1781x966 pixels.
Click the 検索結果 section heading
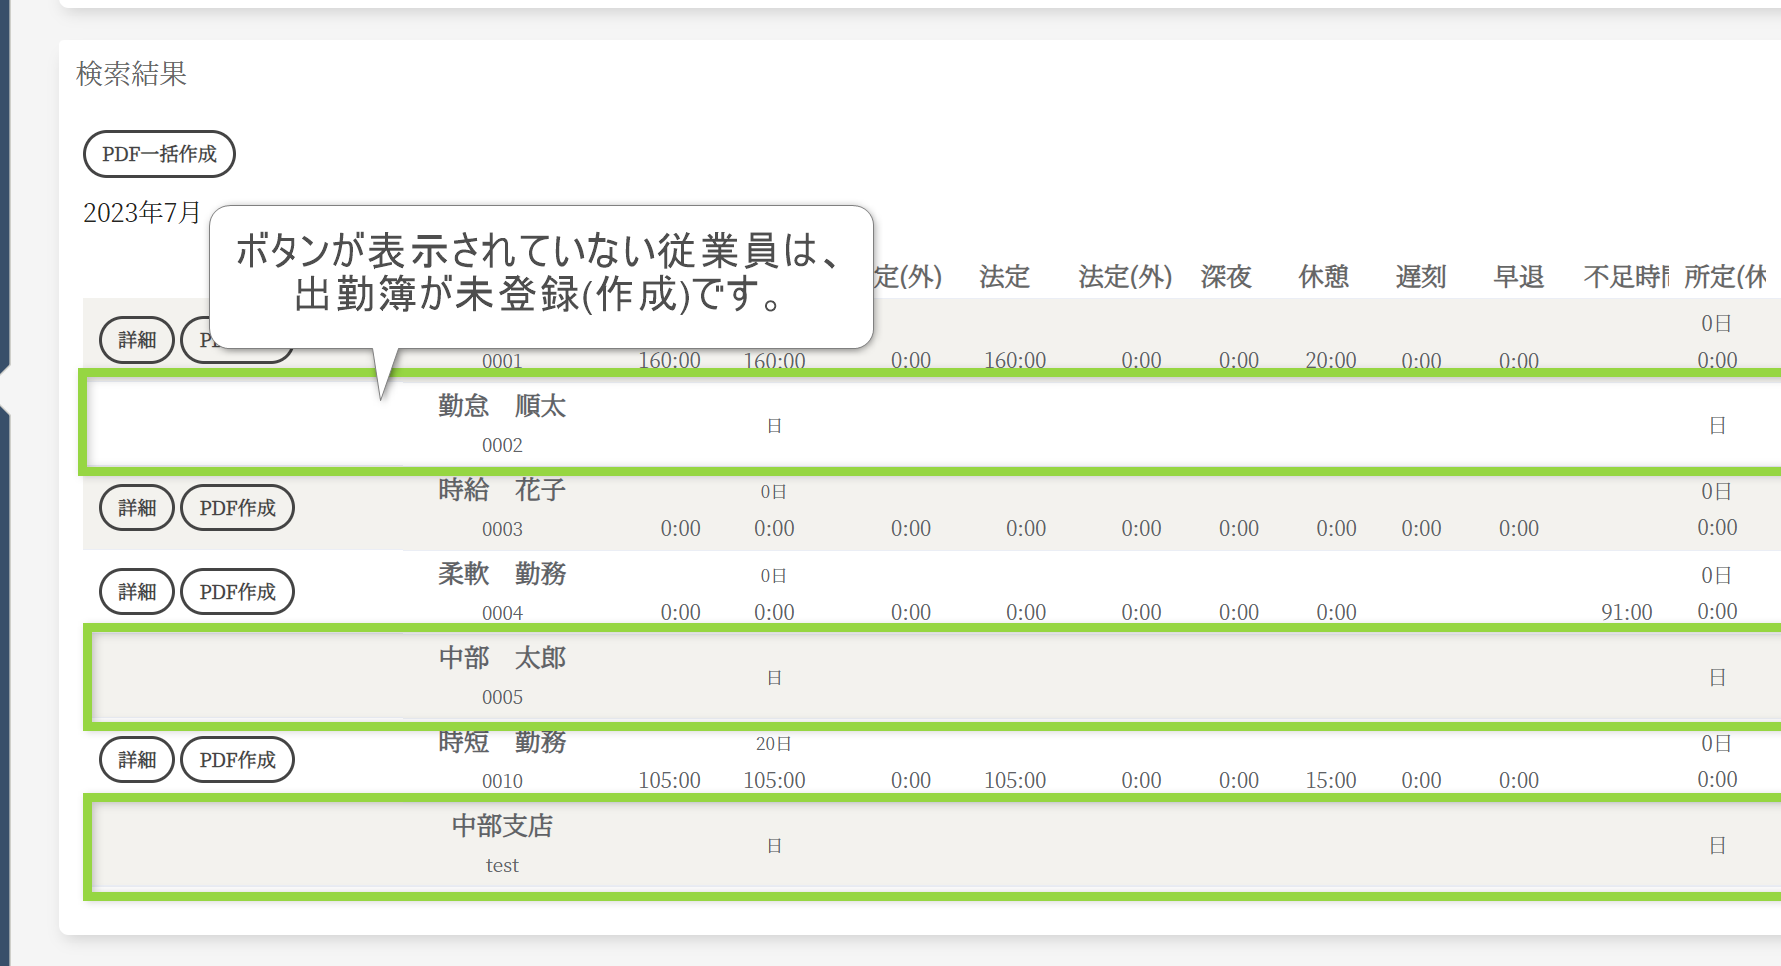(132, 74)
